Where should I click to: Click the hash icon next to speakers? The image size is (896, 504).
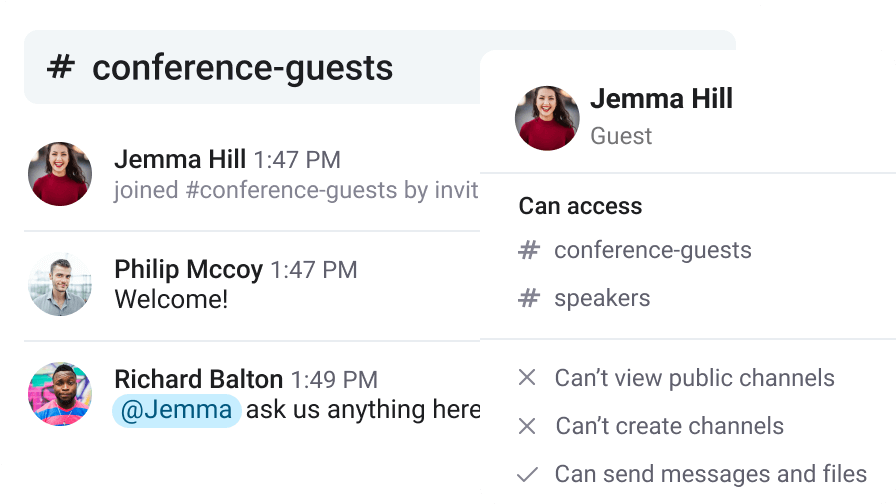[529, 298]
